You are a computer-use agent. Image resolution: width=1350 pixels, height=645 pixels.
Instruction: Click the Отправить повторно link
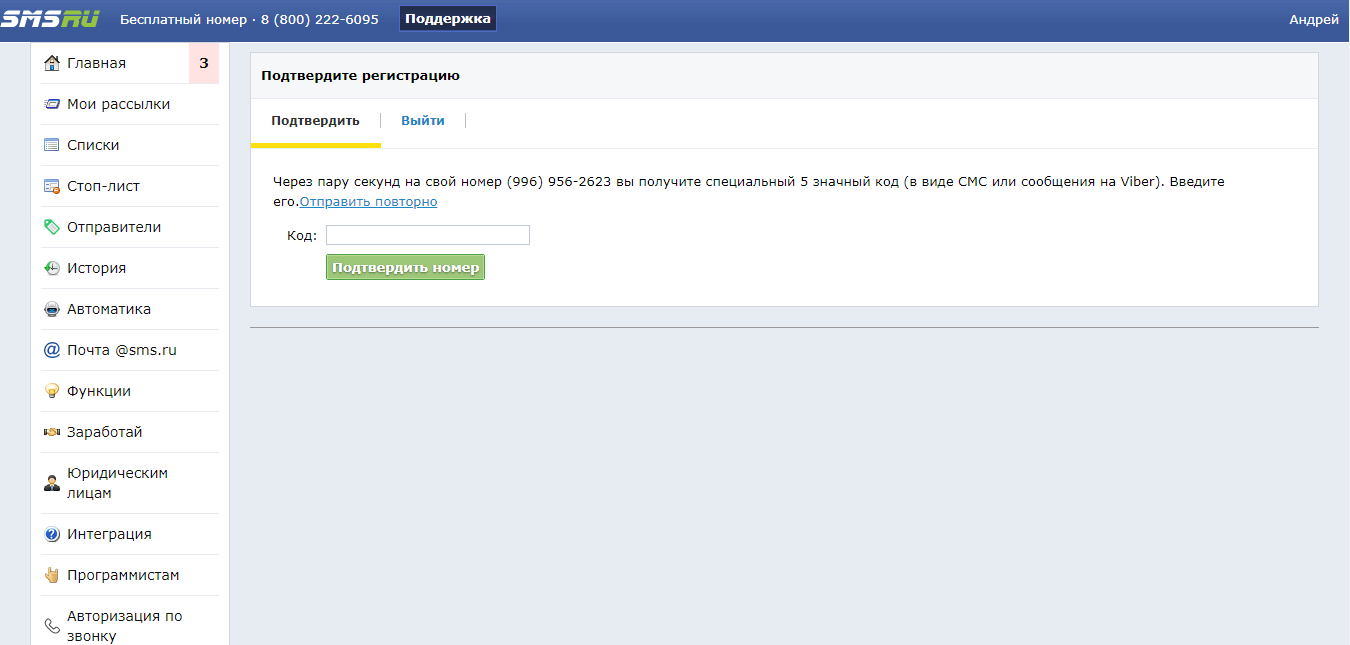click(368, 202)
